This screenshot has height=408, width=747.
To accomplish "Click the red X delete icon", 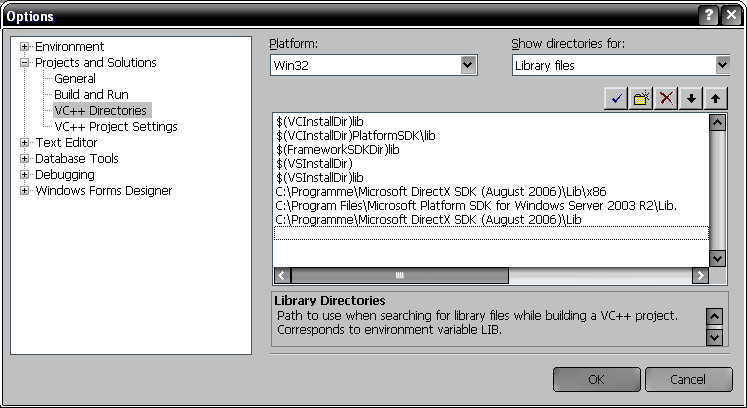I will (666, 98).
